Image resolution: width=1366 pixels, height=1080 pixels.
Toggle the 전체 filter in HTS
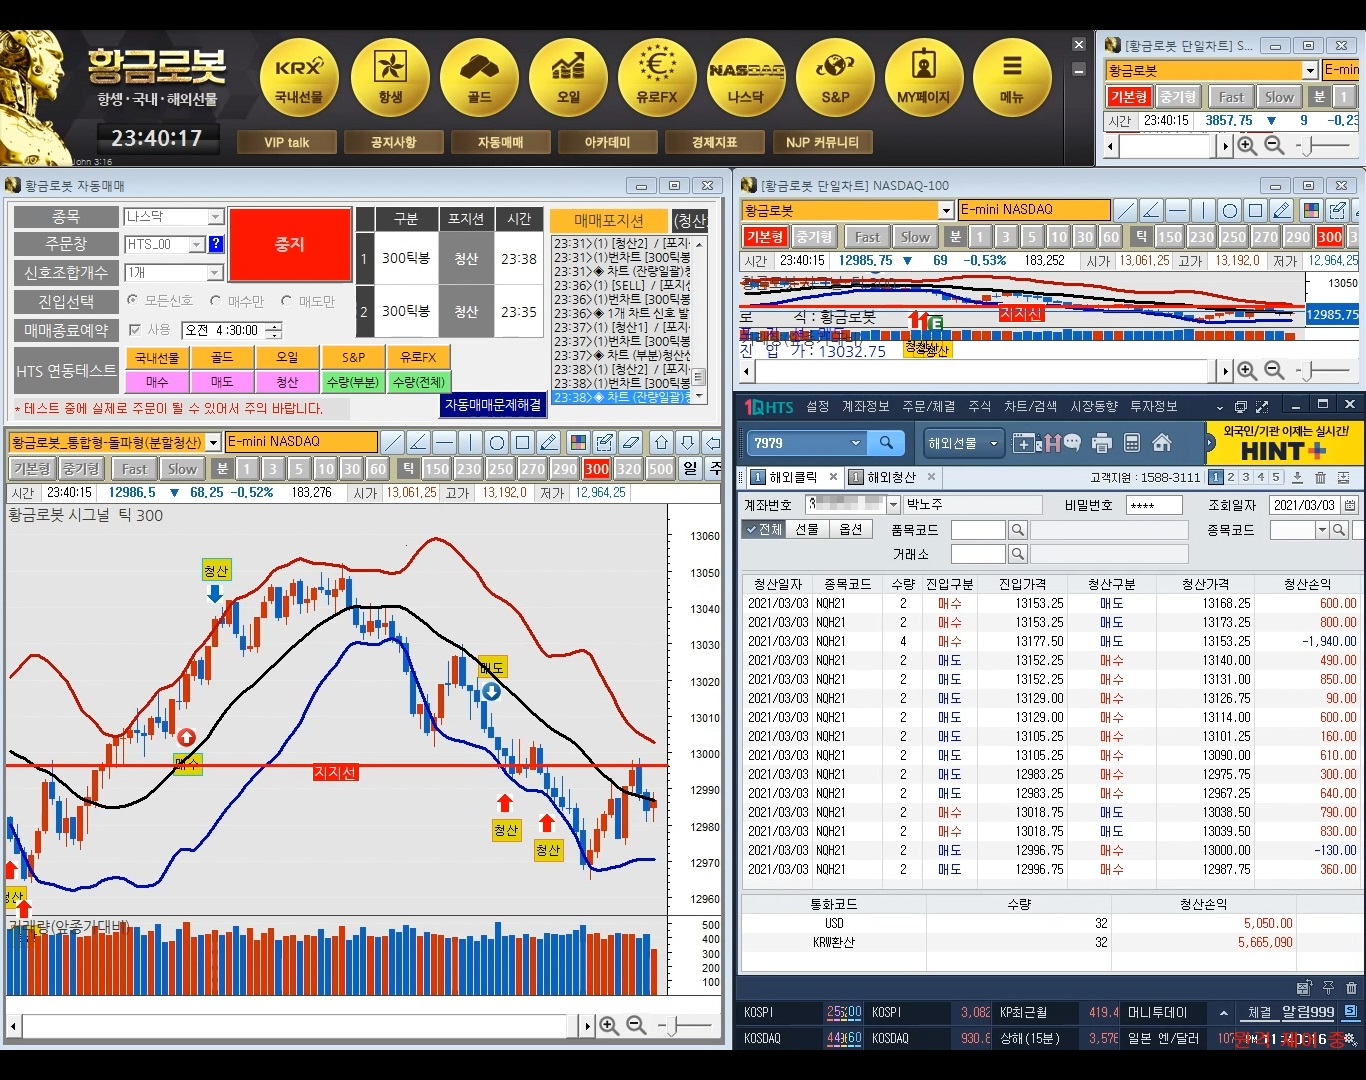click(764, 529)
